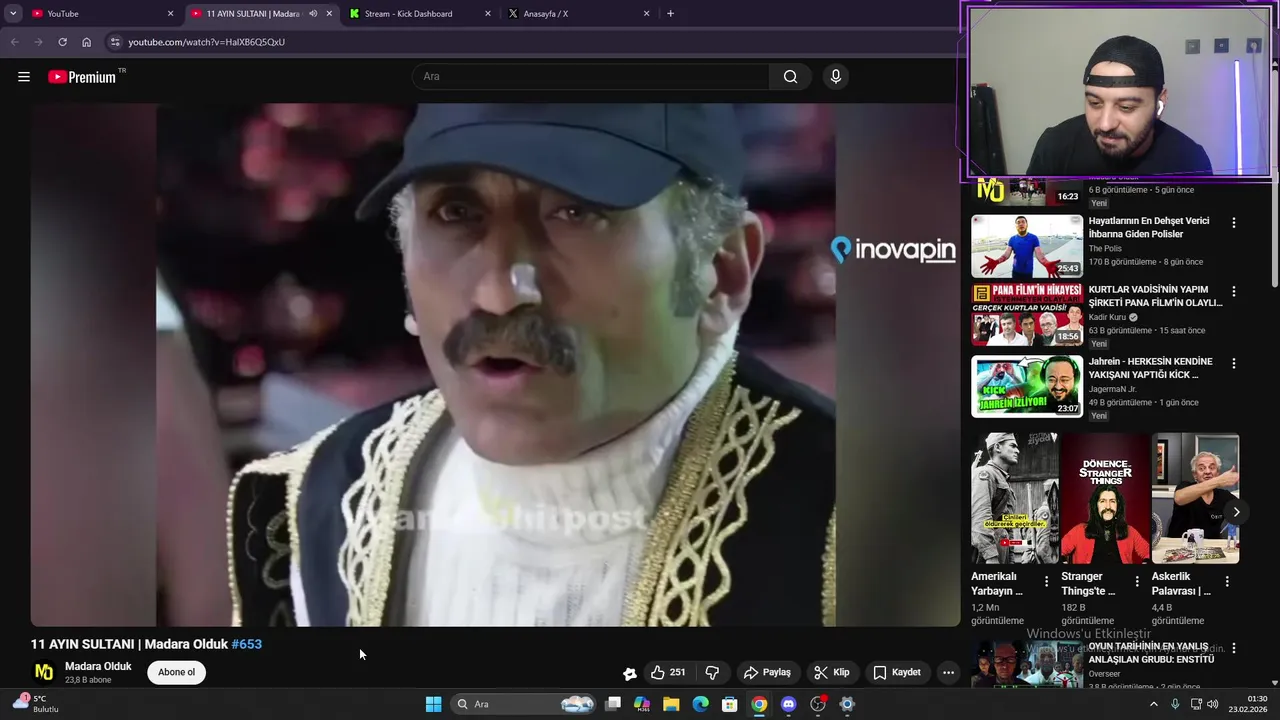
Task: Open options for Stranger Things'te short
Action: (1137, 581)
